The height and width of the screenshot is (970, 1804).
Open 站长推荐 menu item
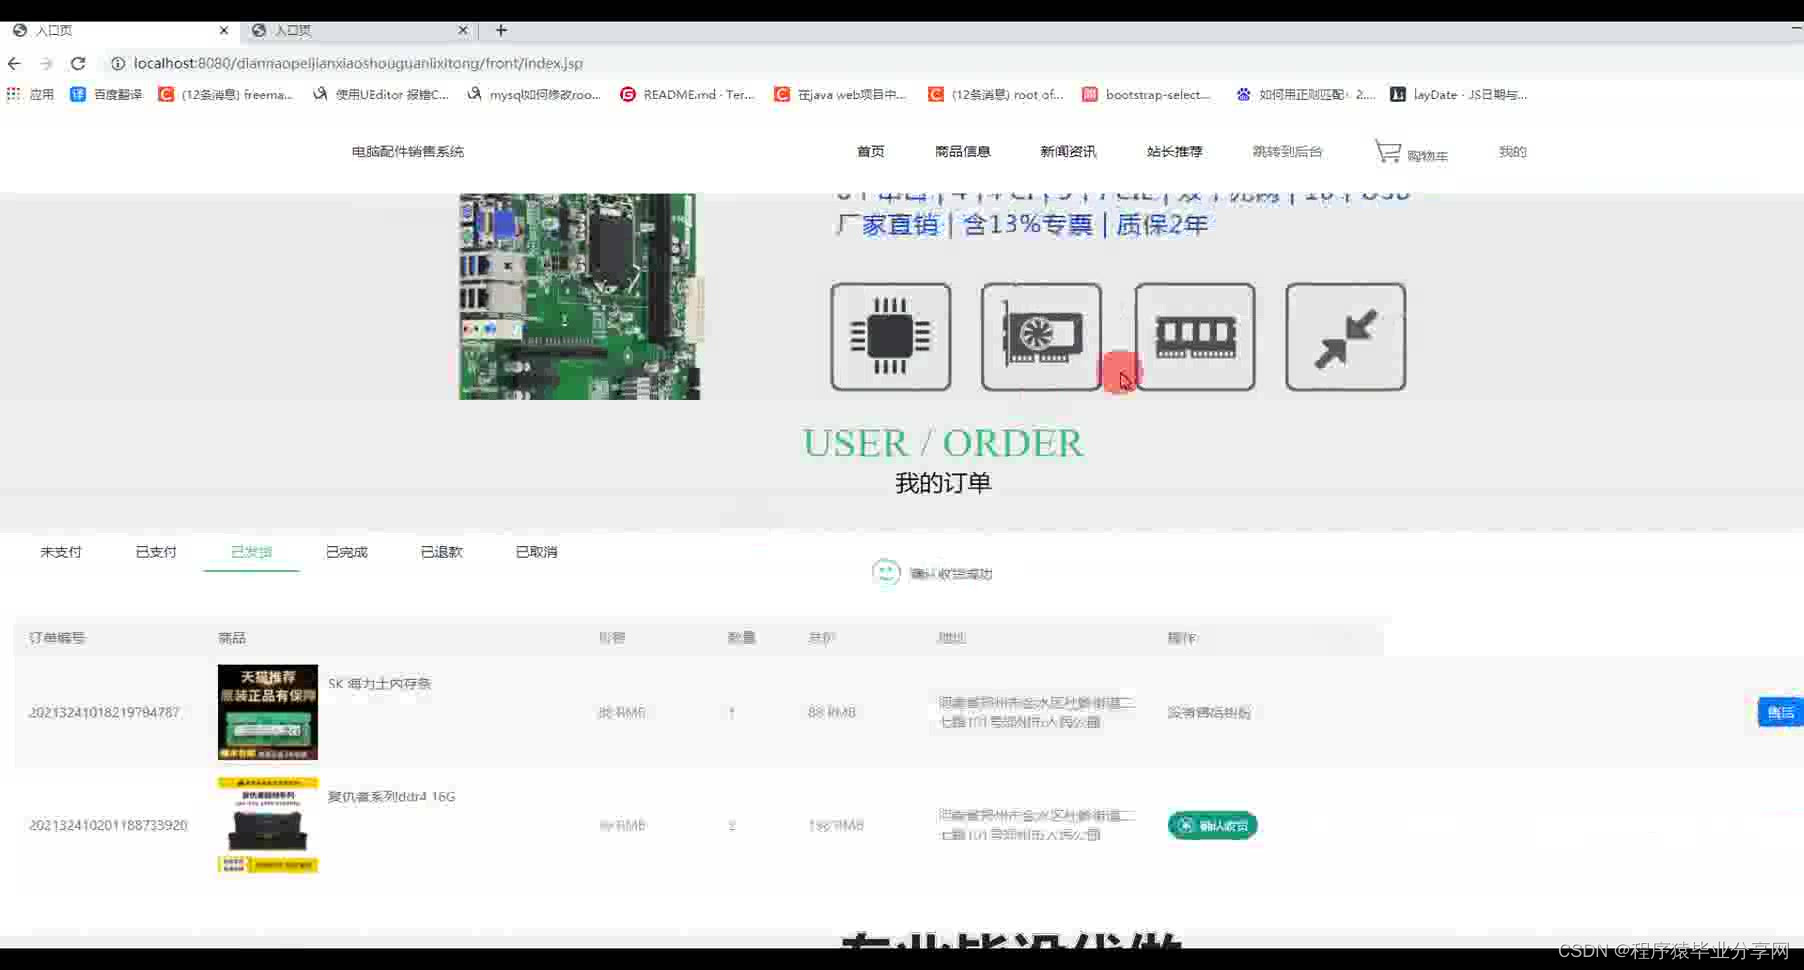[x=1174, y=152]
